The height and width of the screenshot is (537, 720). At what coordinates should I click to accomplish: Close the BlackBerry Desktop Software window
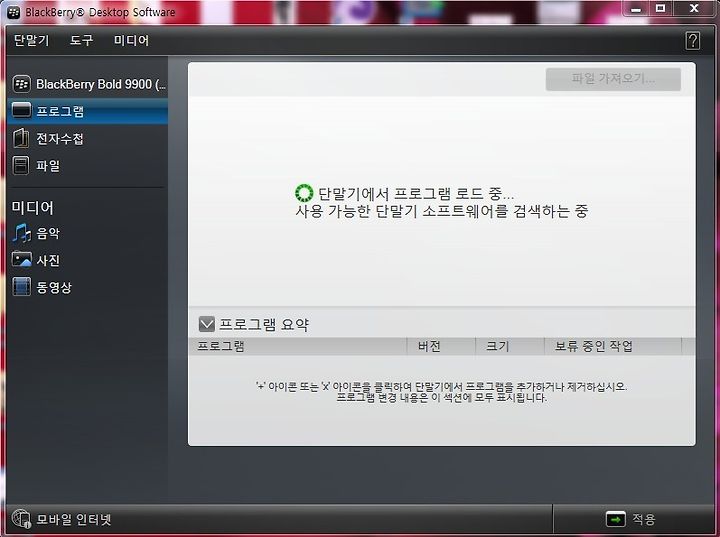point(694,9)
